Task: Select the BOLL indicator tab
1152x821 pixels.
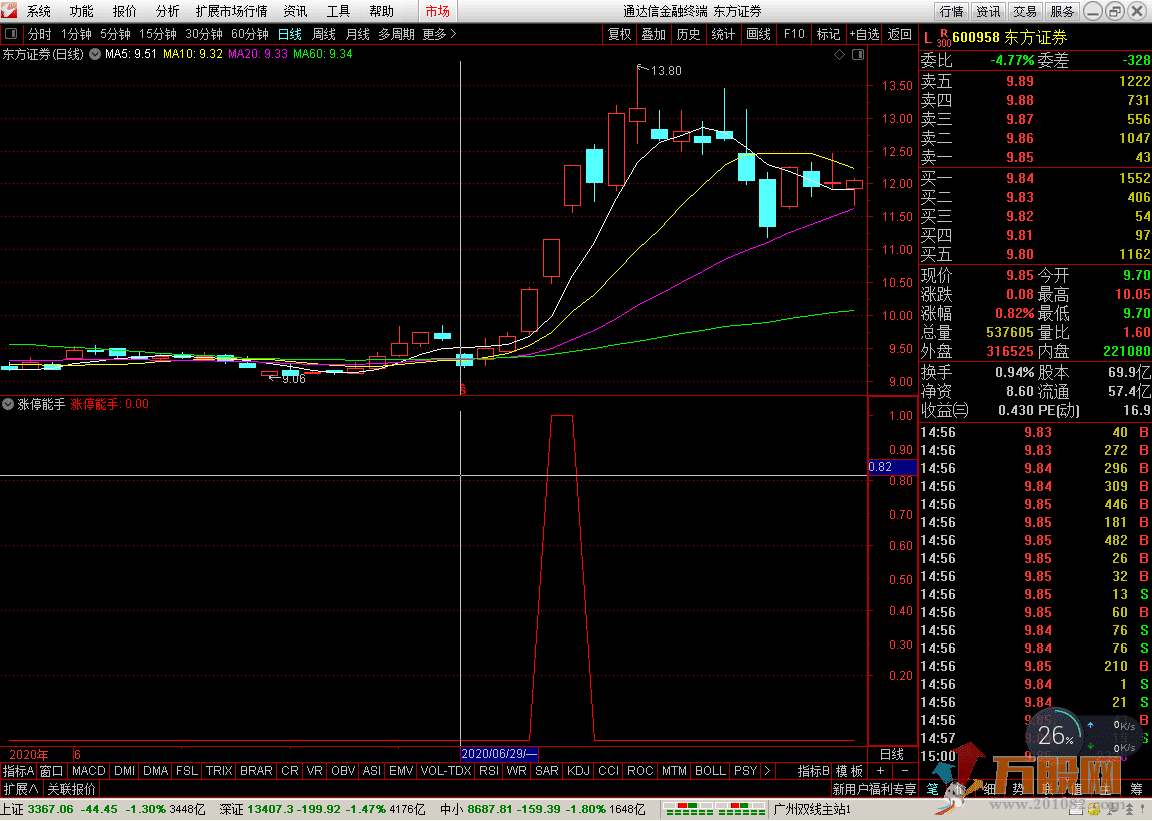Action: tap(710, 770)
